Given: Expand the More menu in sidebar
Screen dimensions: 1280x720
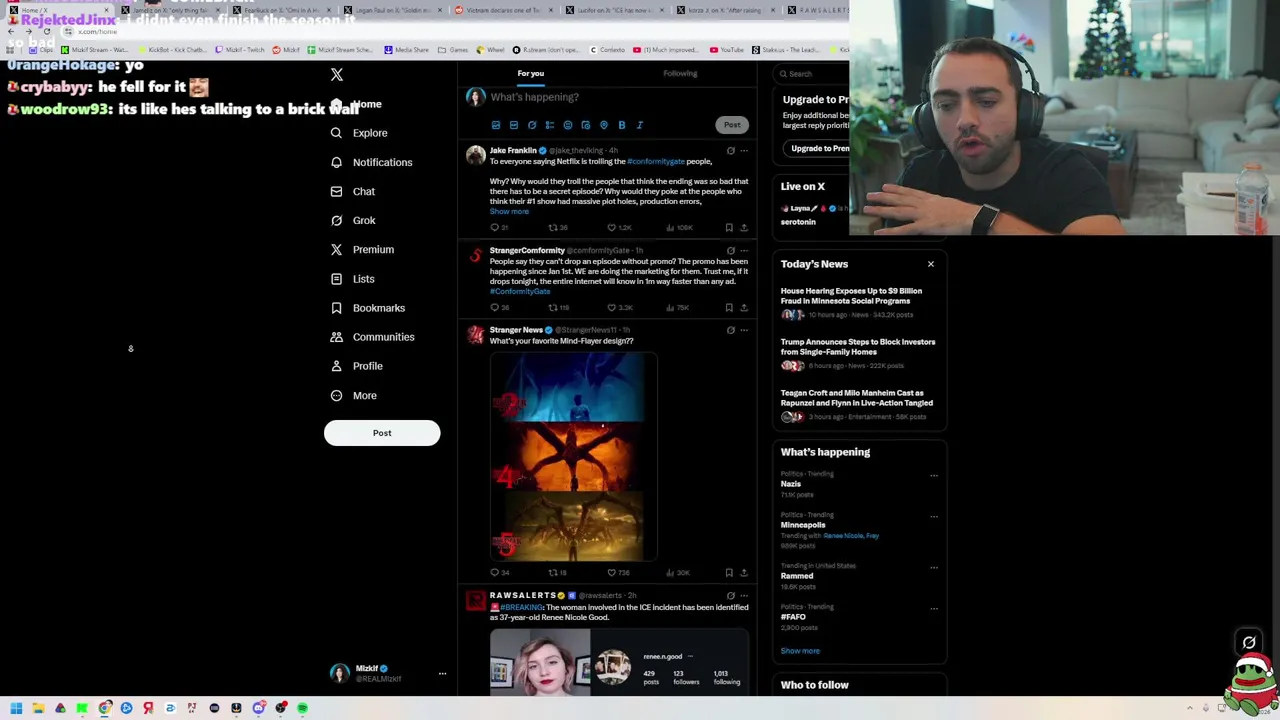Looking at the screenshot, I should tap(354, 395).
